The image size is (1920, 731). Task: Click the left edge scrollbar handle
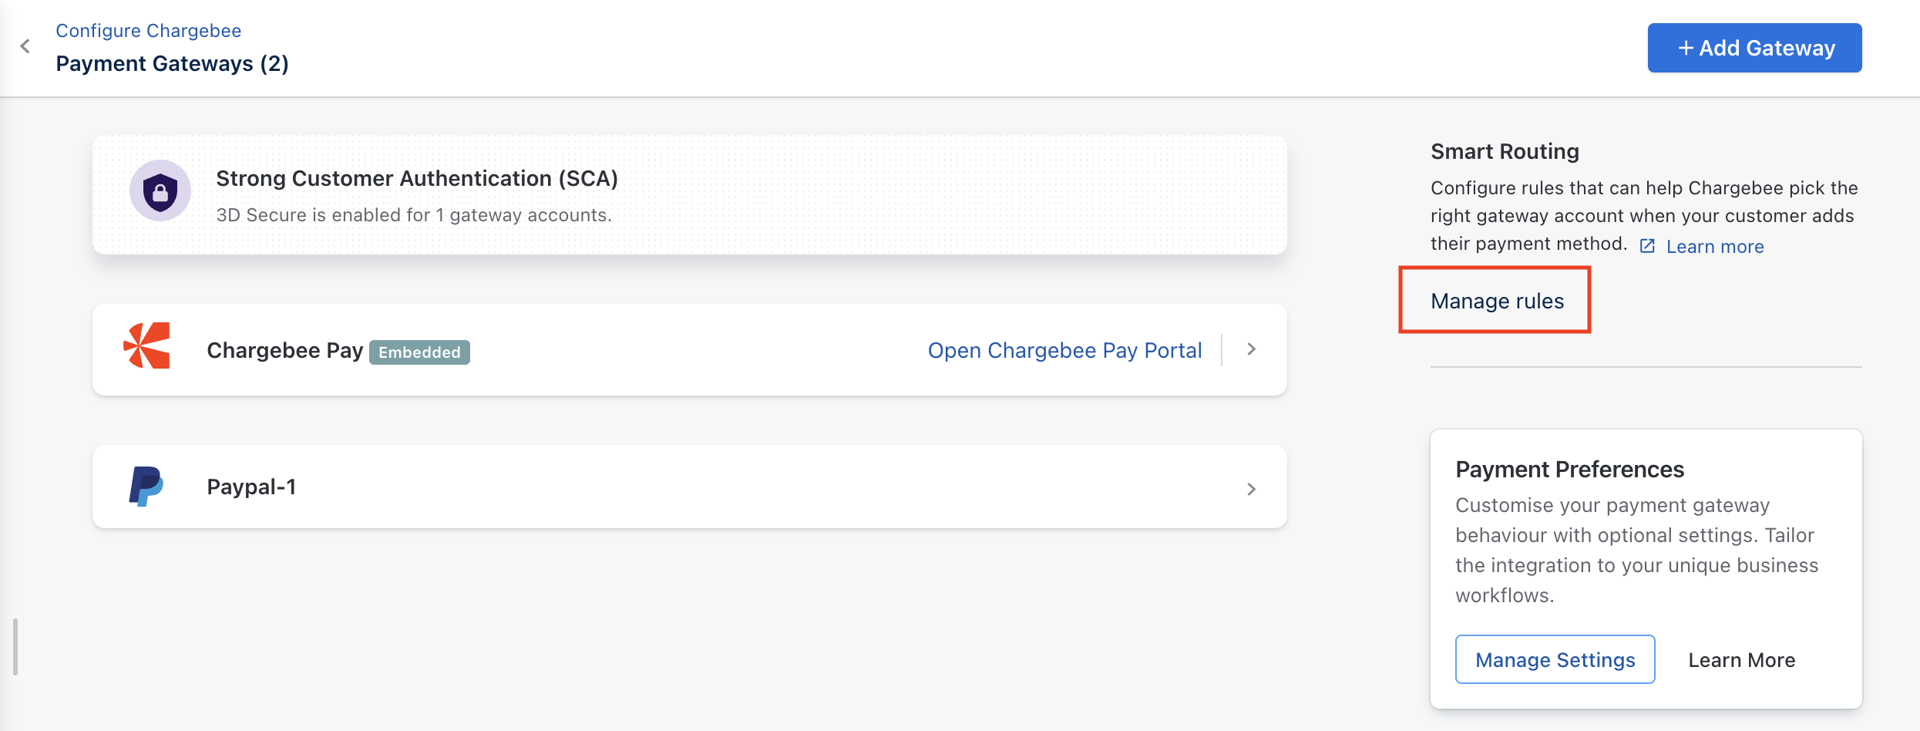(15, 646)
